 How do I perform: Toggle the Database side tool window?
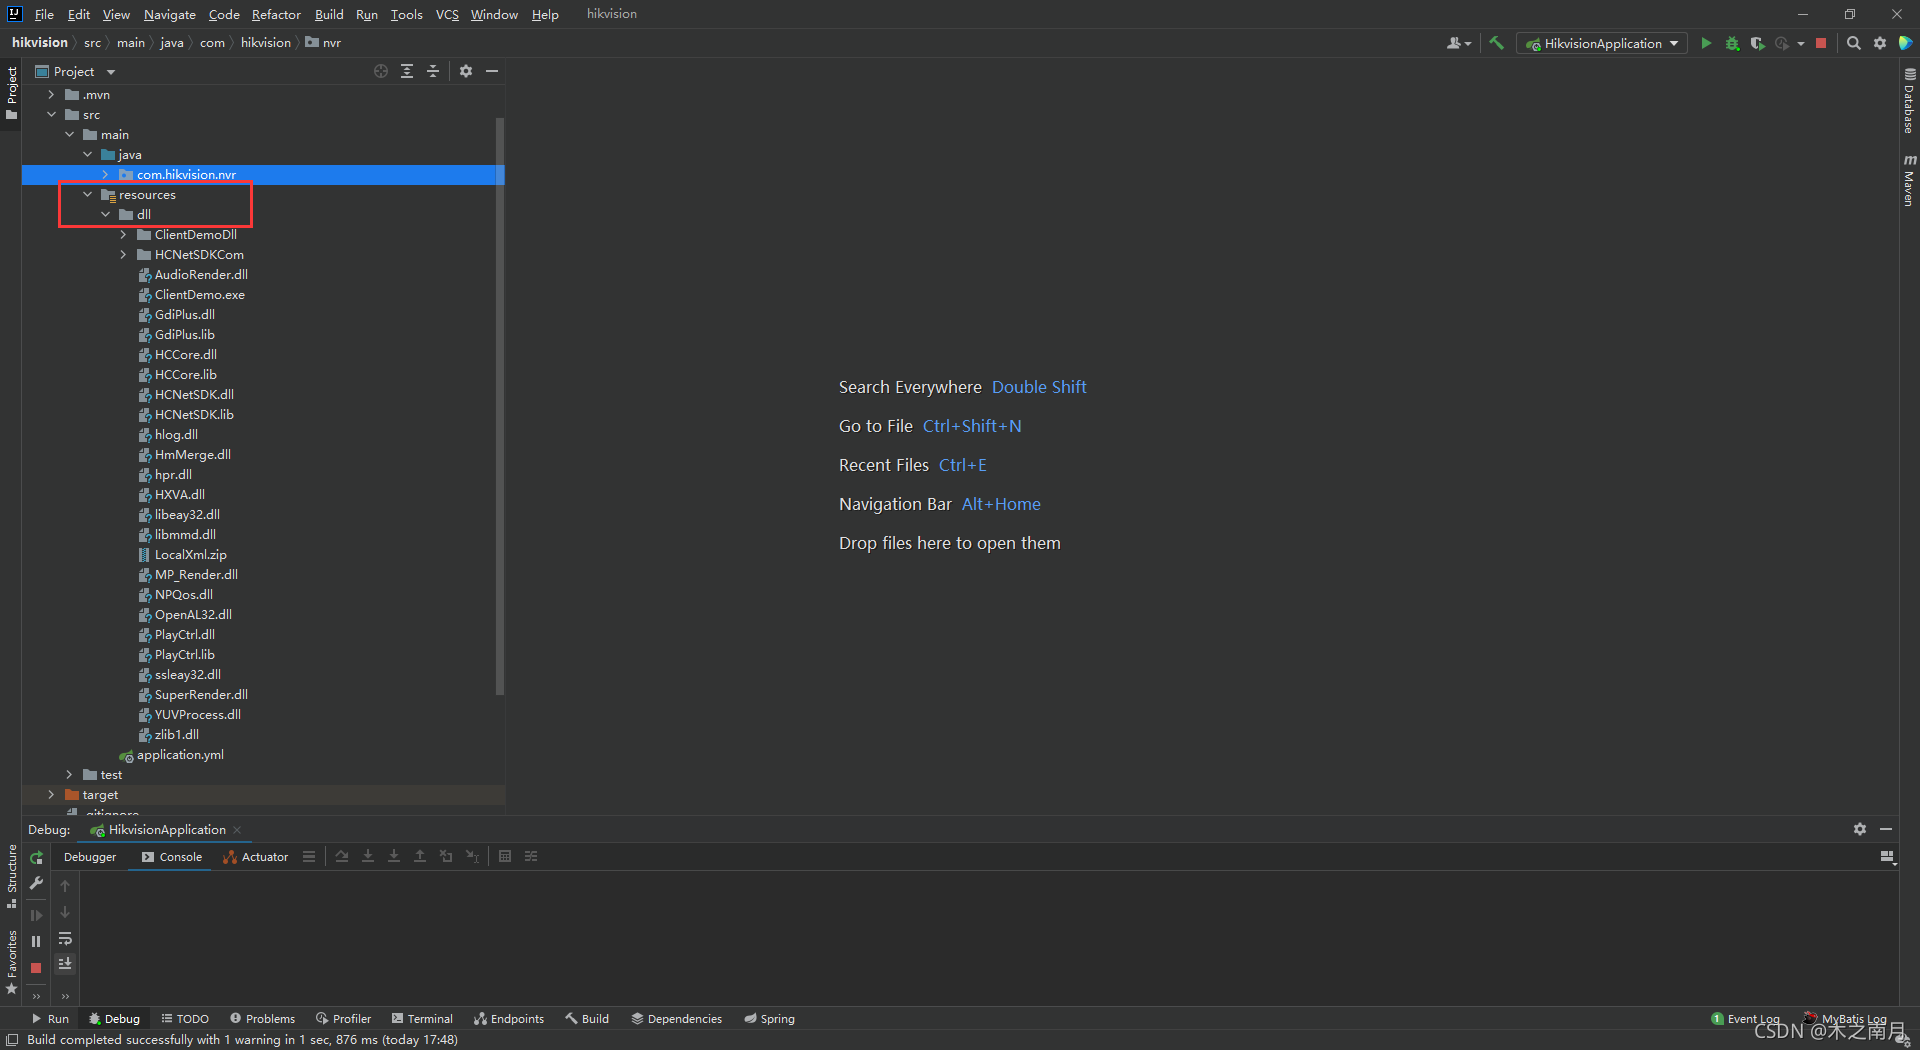[x=1909, y=101]
